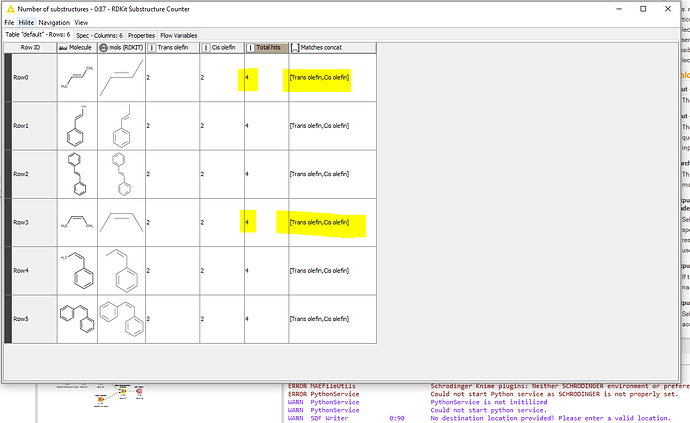Click Row3 Molecule structure thumbnail
The image size is (690, 423).
click(x=77, y=222)
